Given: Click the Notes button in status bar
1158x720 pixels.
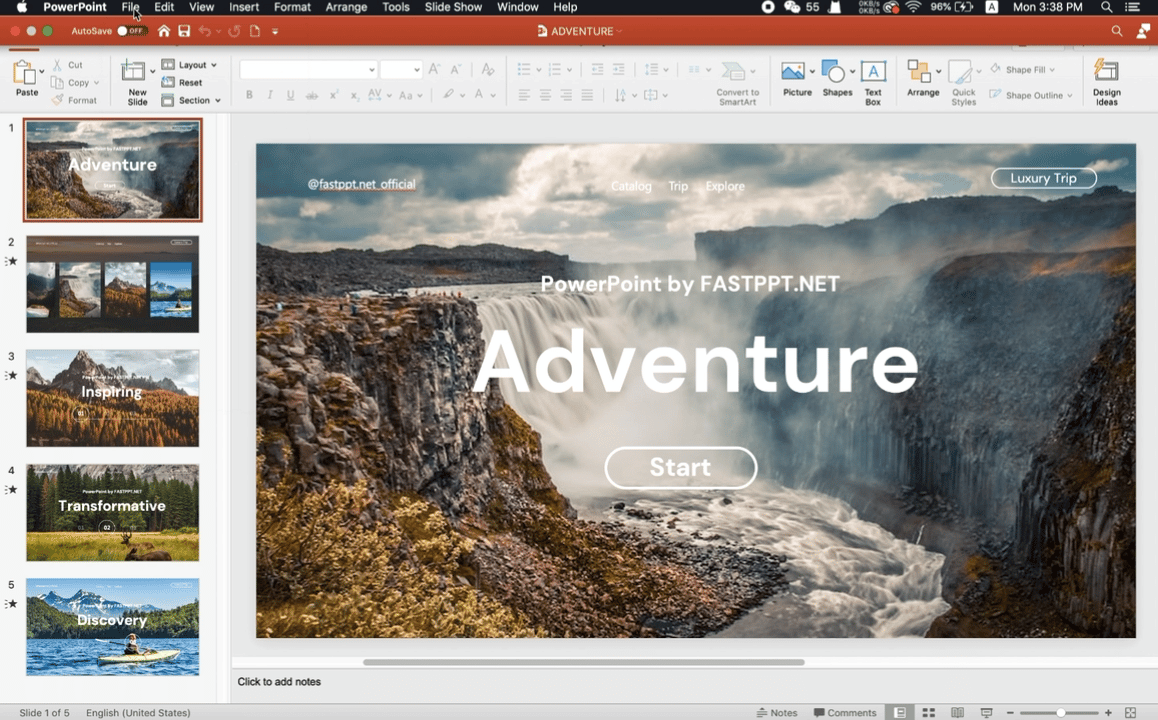Looking at the screenshot, I should 778,712.
